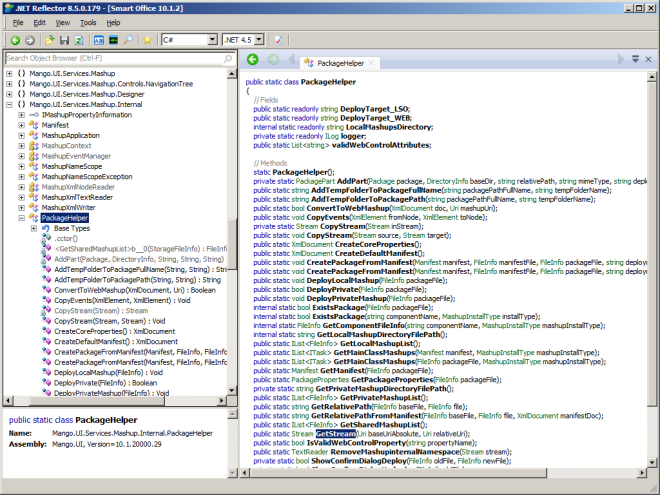
Task: Open the View menu
Action: pyautogui.click(x=62, y=22)
